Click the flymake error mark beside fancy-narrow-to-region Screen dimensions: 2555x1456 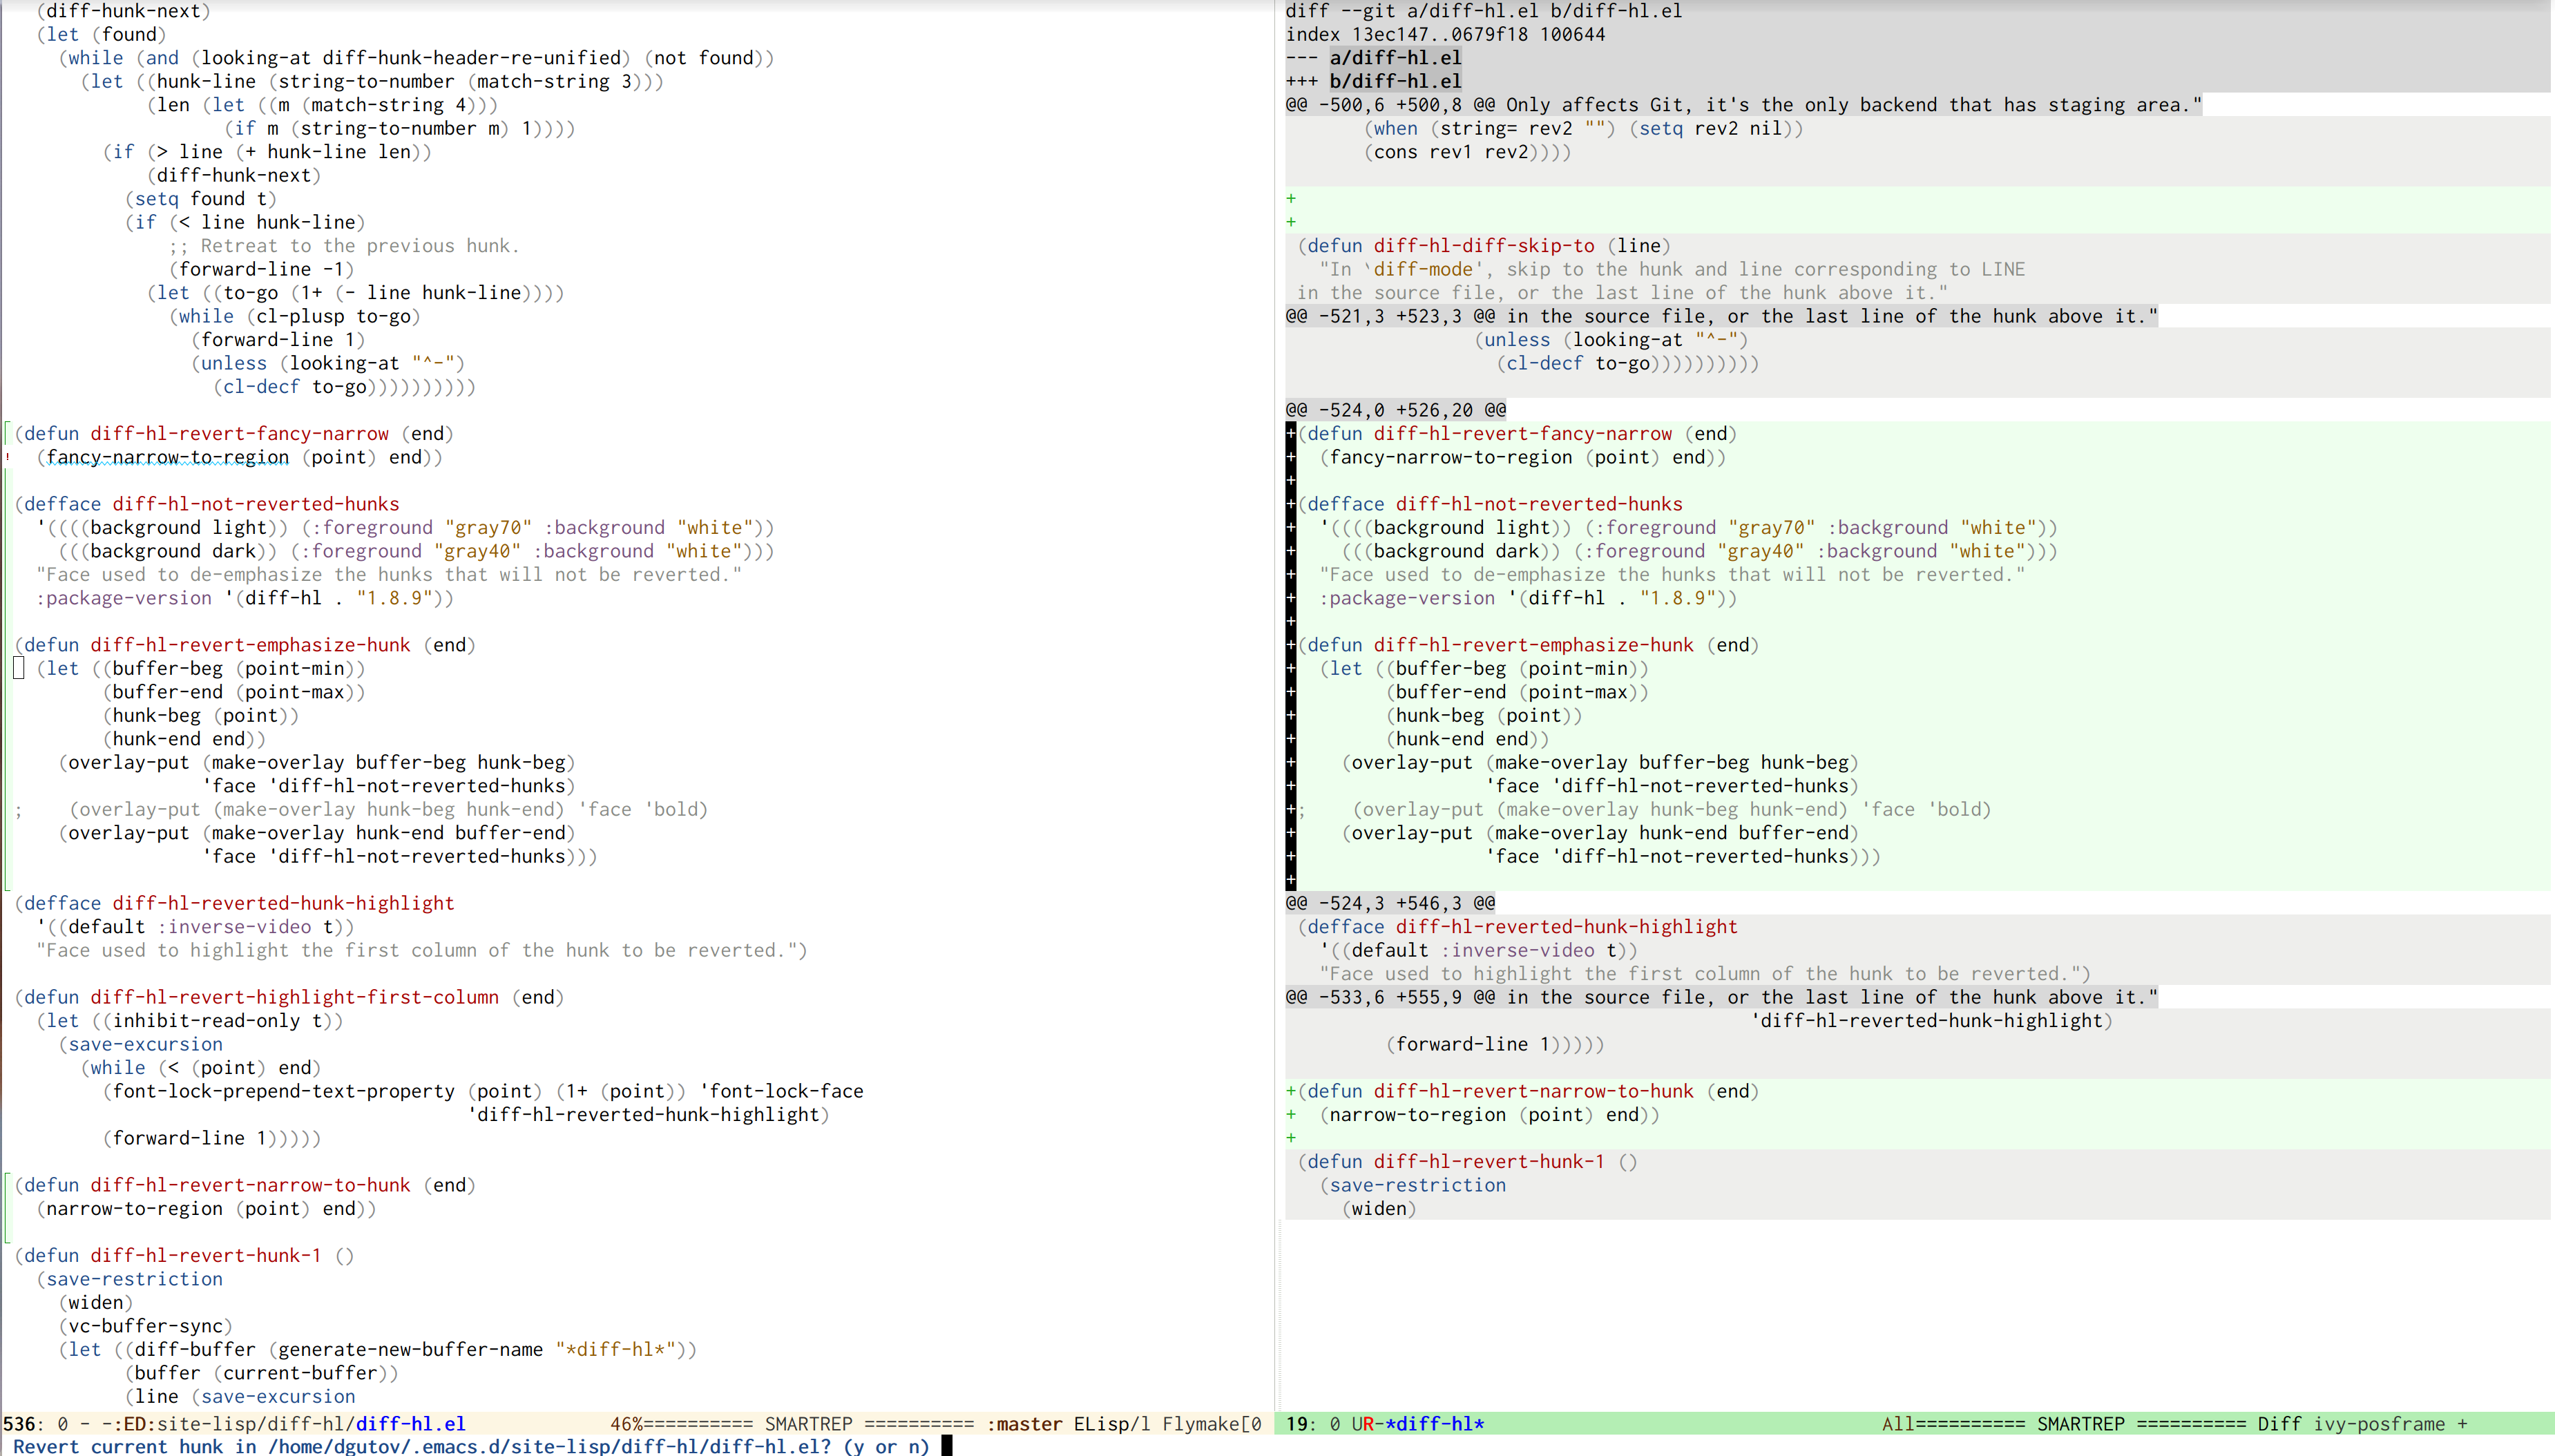click(x=9, y=458)
